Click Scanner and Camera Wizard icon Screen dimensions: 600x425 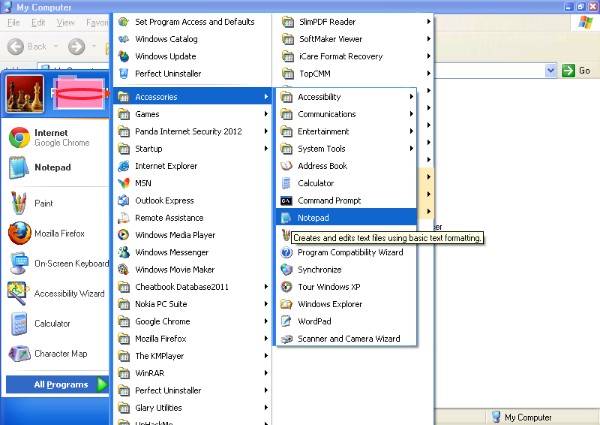coord(286,339)
